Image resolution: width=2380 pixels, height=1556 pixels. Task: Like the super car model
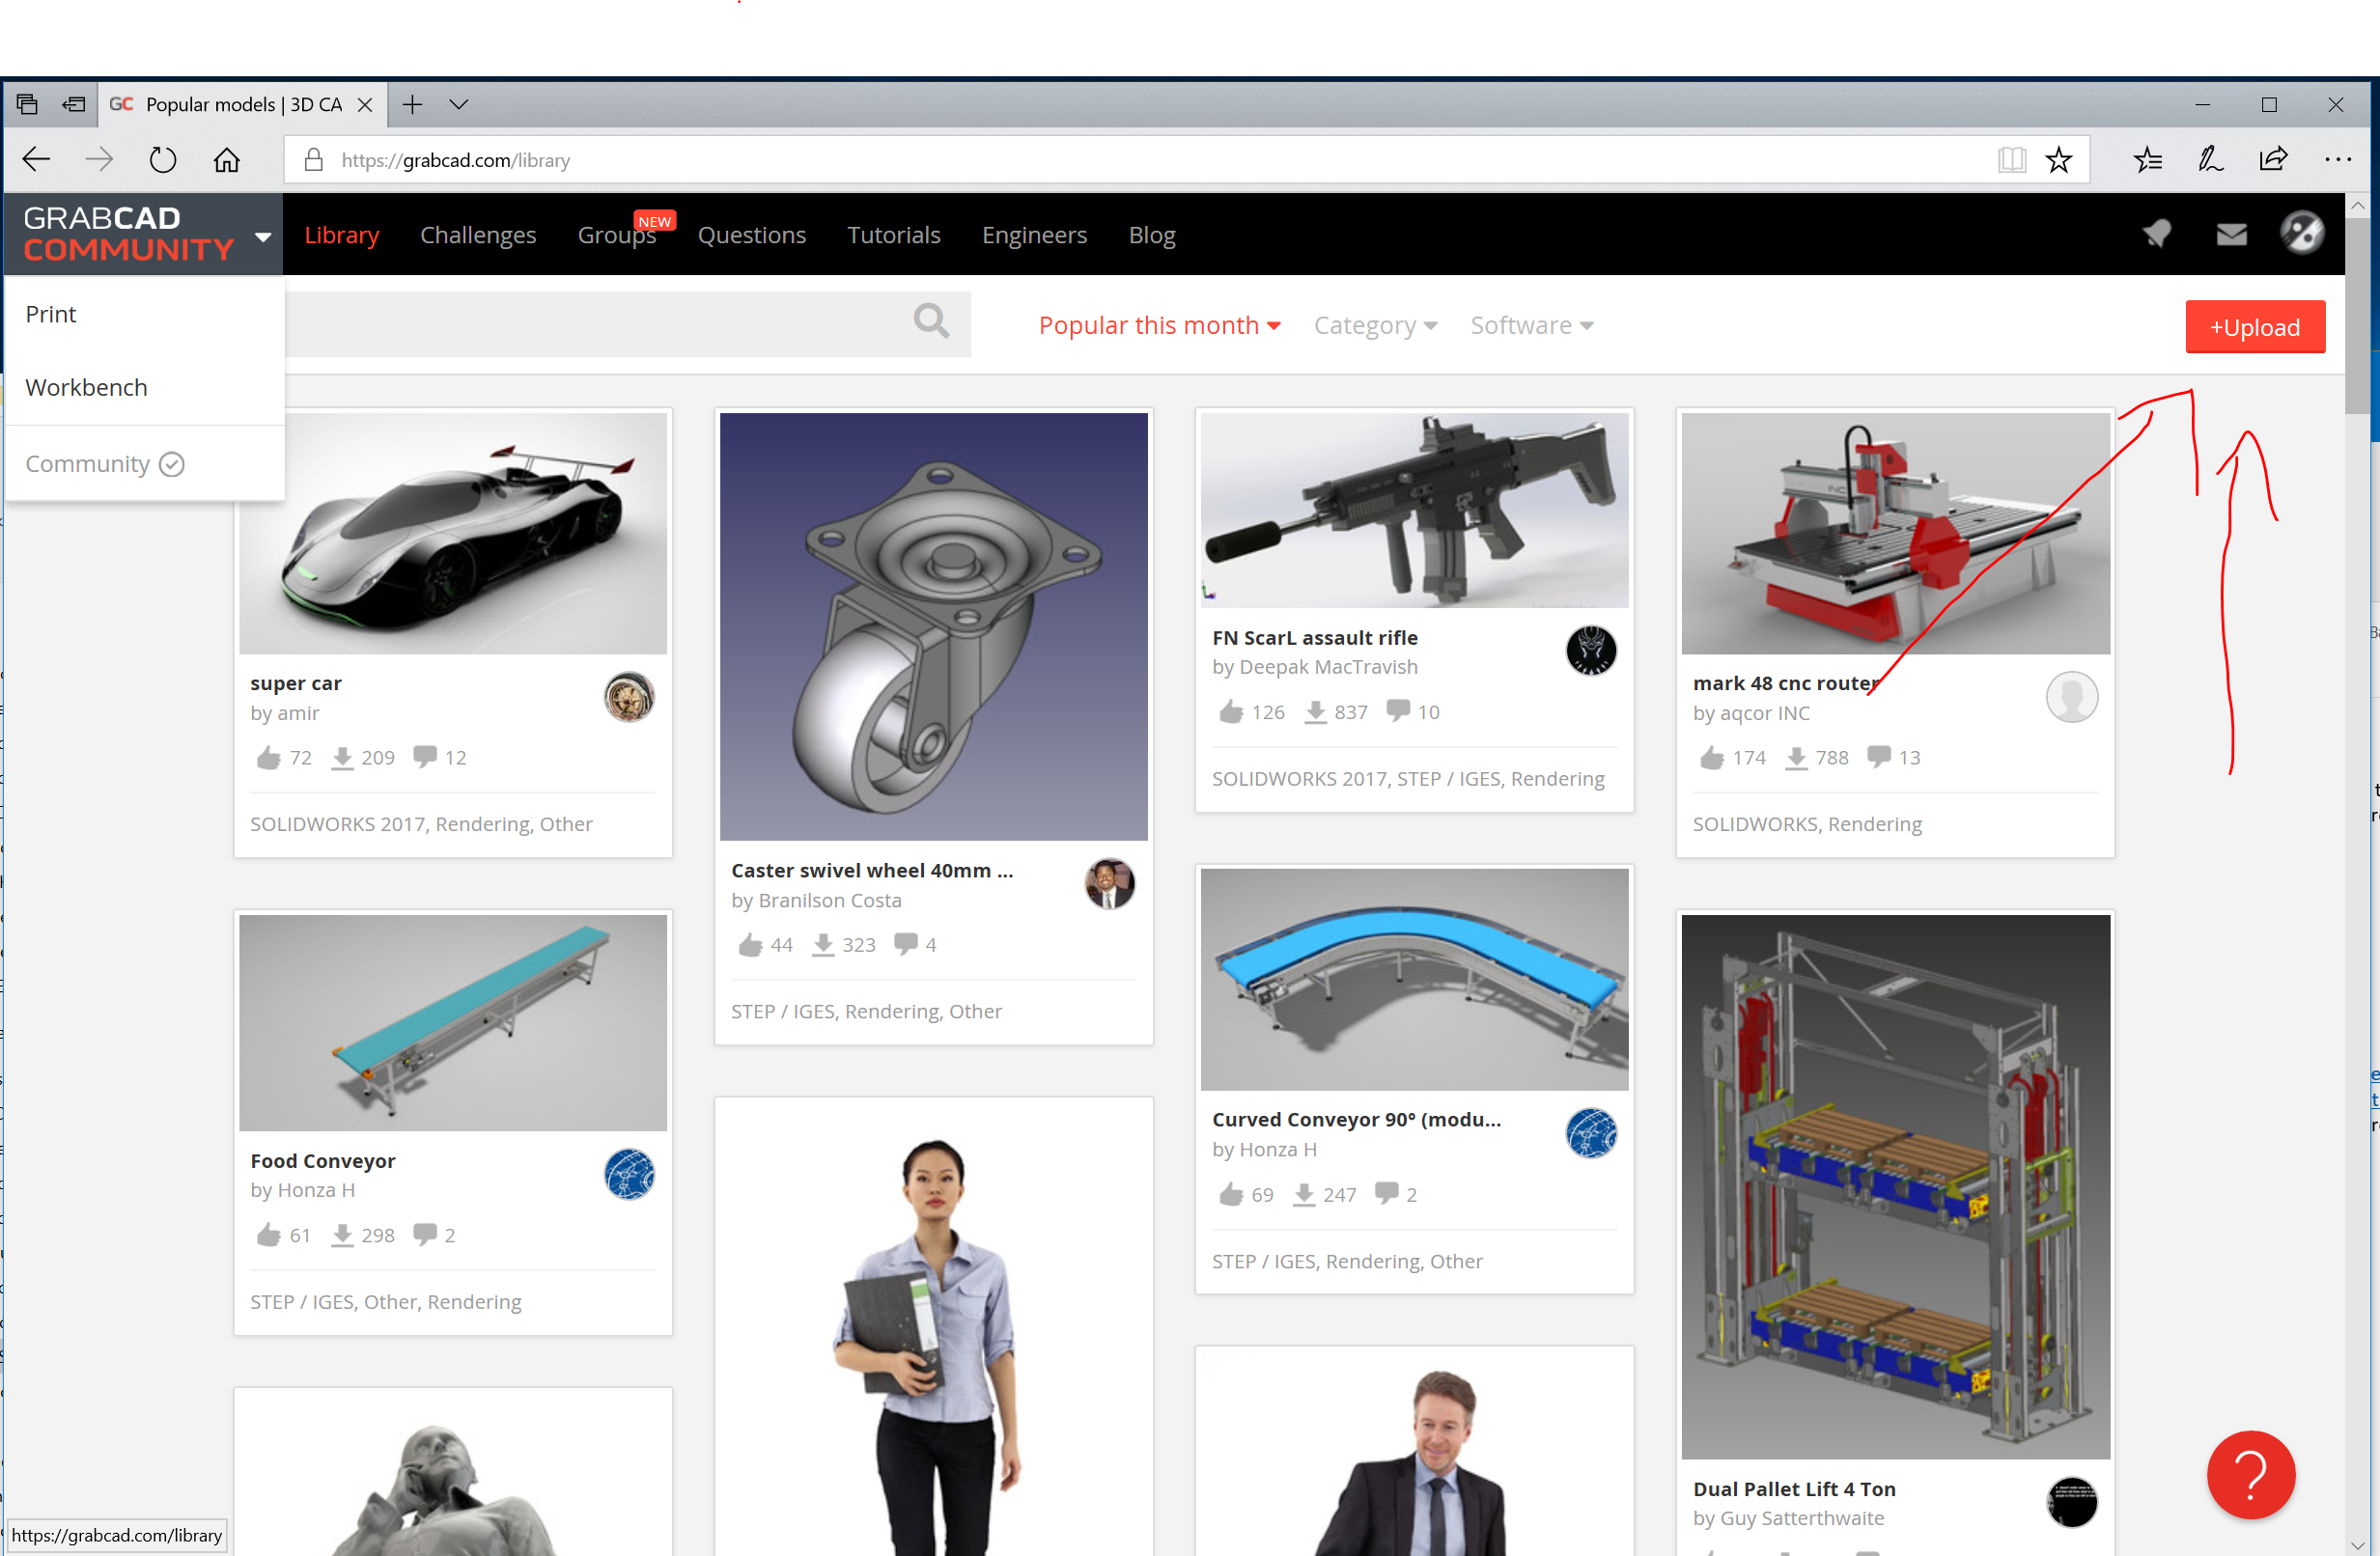(268, 758)
